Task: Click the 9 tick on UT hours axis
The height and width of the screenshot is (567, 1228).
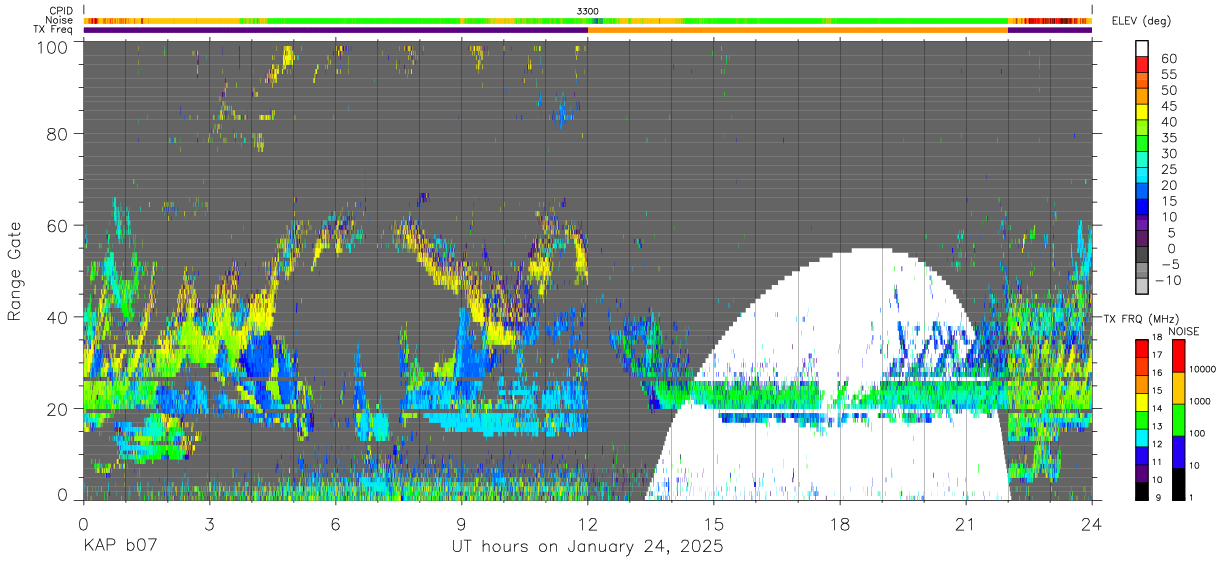Action: 462,524
